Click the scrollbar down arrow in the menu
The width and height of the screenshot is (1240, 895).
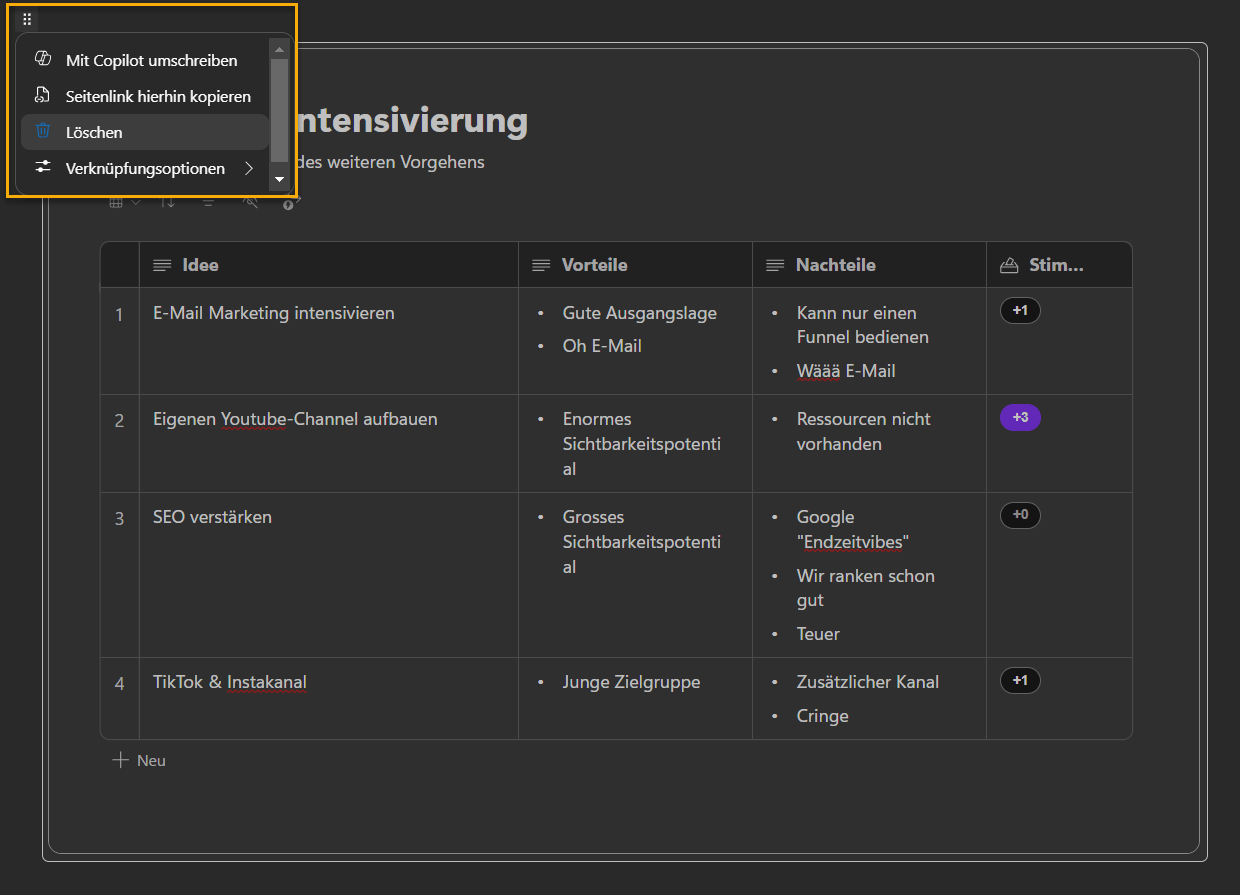(x=279, y=180)
